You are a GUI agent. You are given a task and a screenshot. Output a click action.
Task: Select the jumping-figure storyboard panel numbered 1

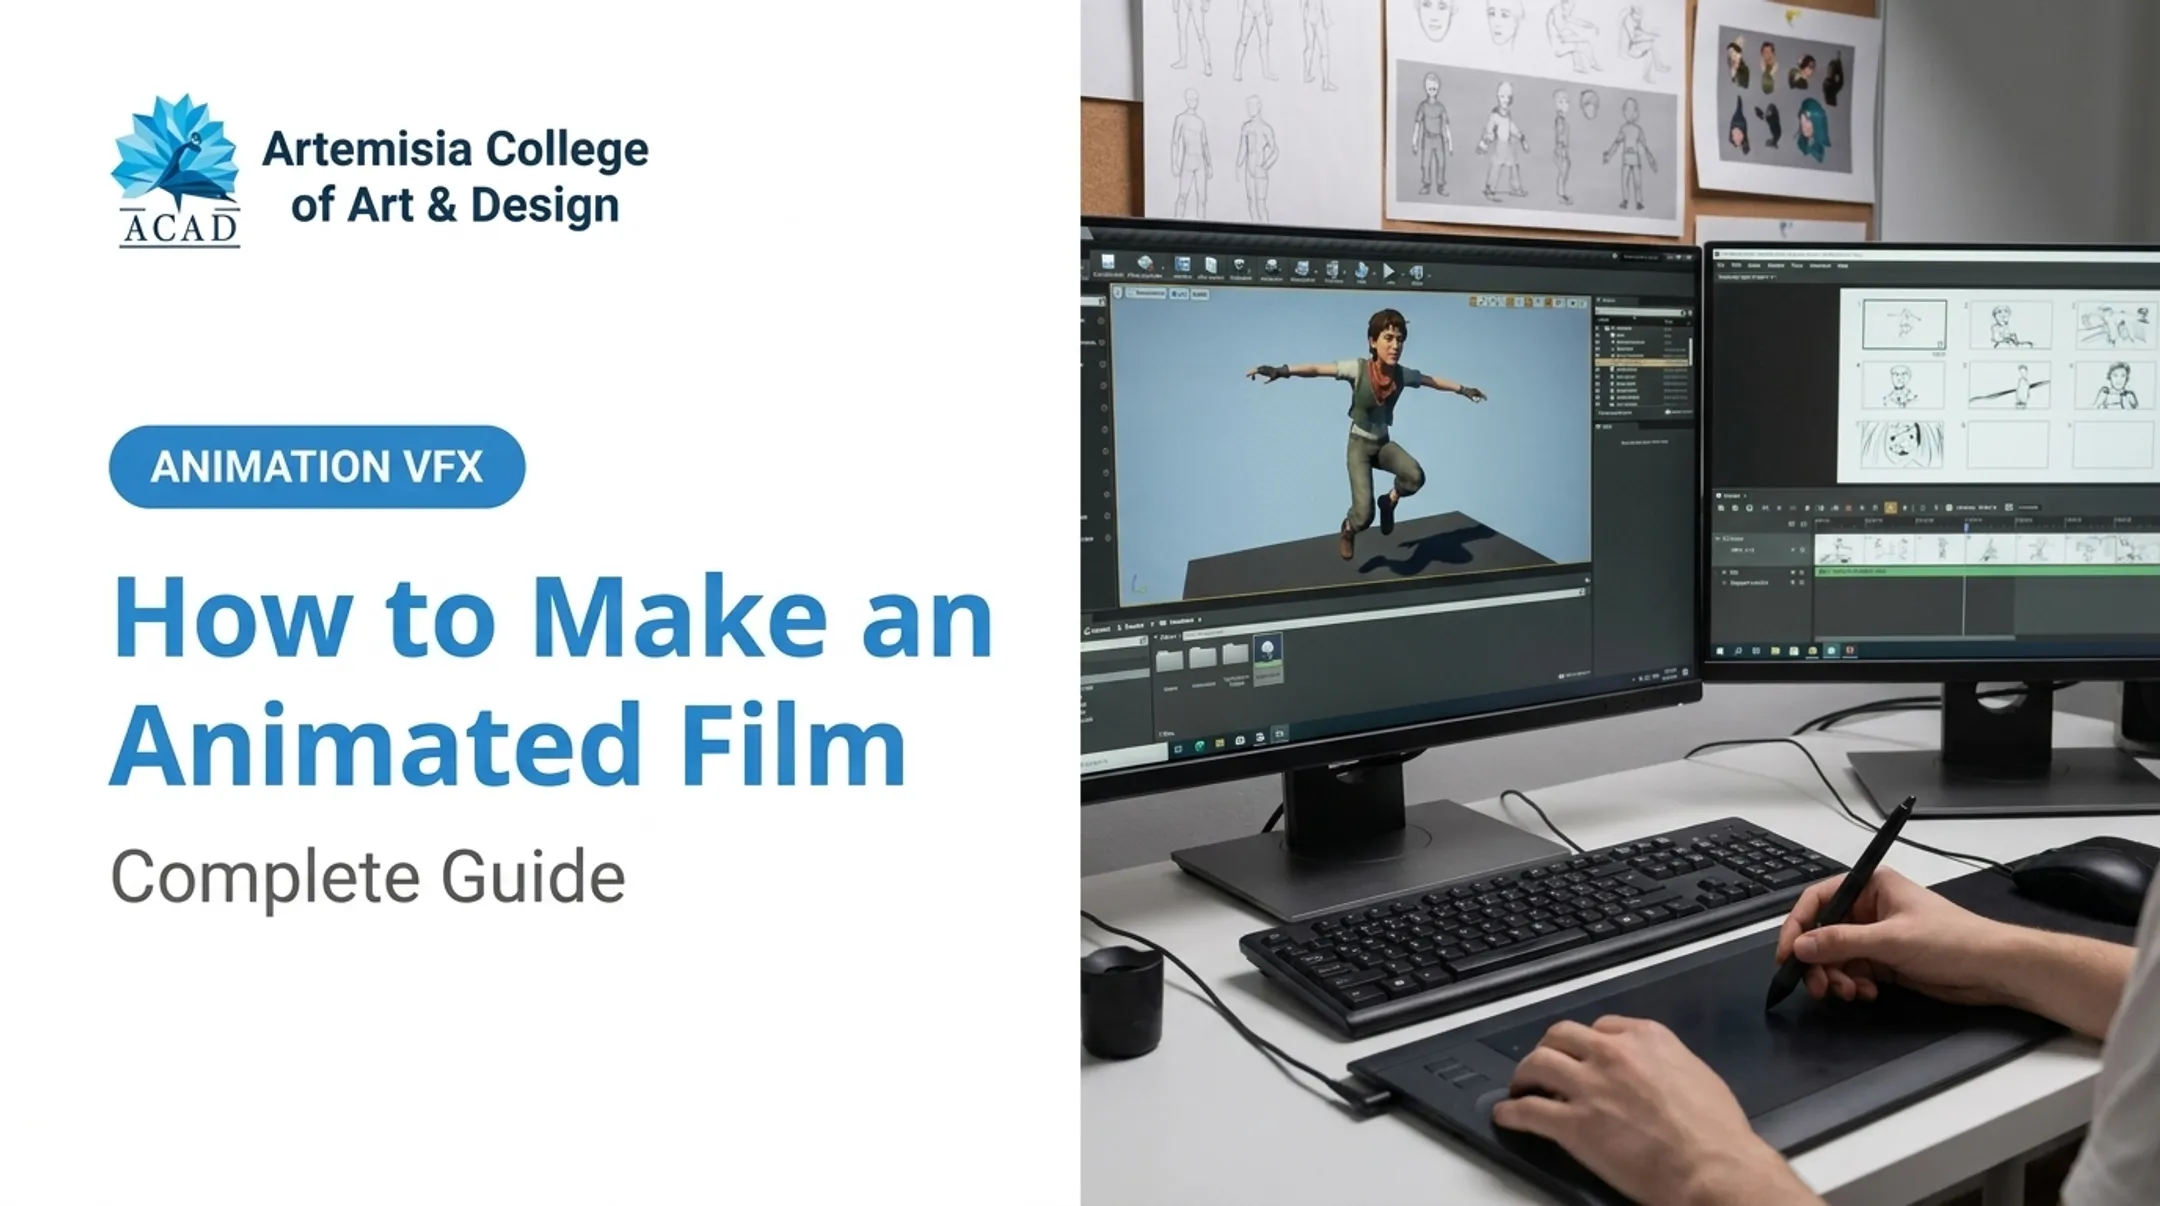(1904, 325)
